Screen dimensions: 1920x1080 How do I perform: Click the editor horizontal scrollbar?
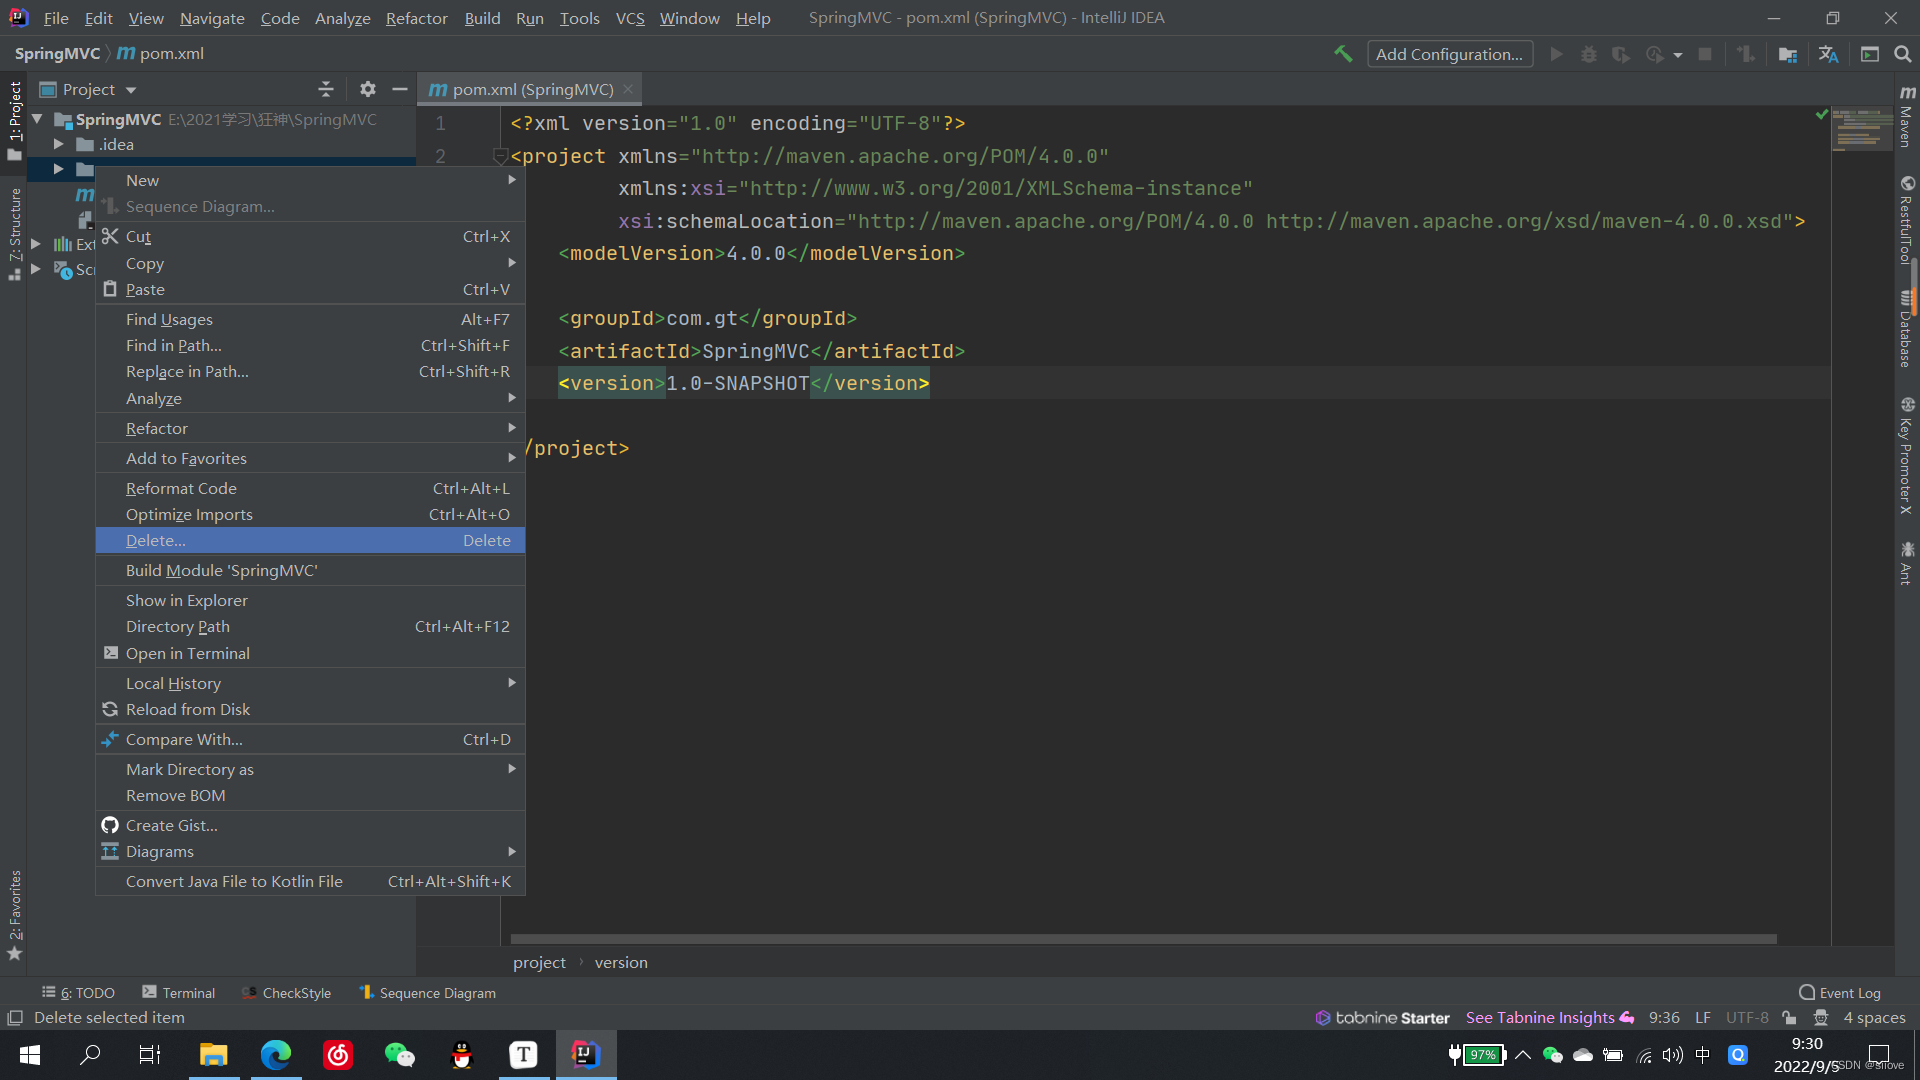(1143, 939)
